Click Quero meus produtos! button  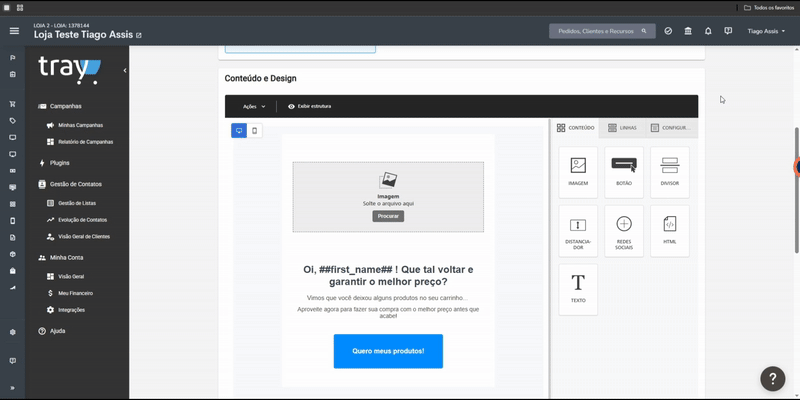(388, 351)
